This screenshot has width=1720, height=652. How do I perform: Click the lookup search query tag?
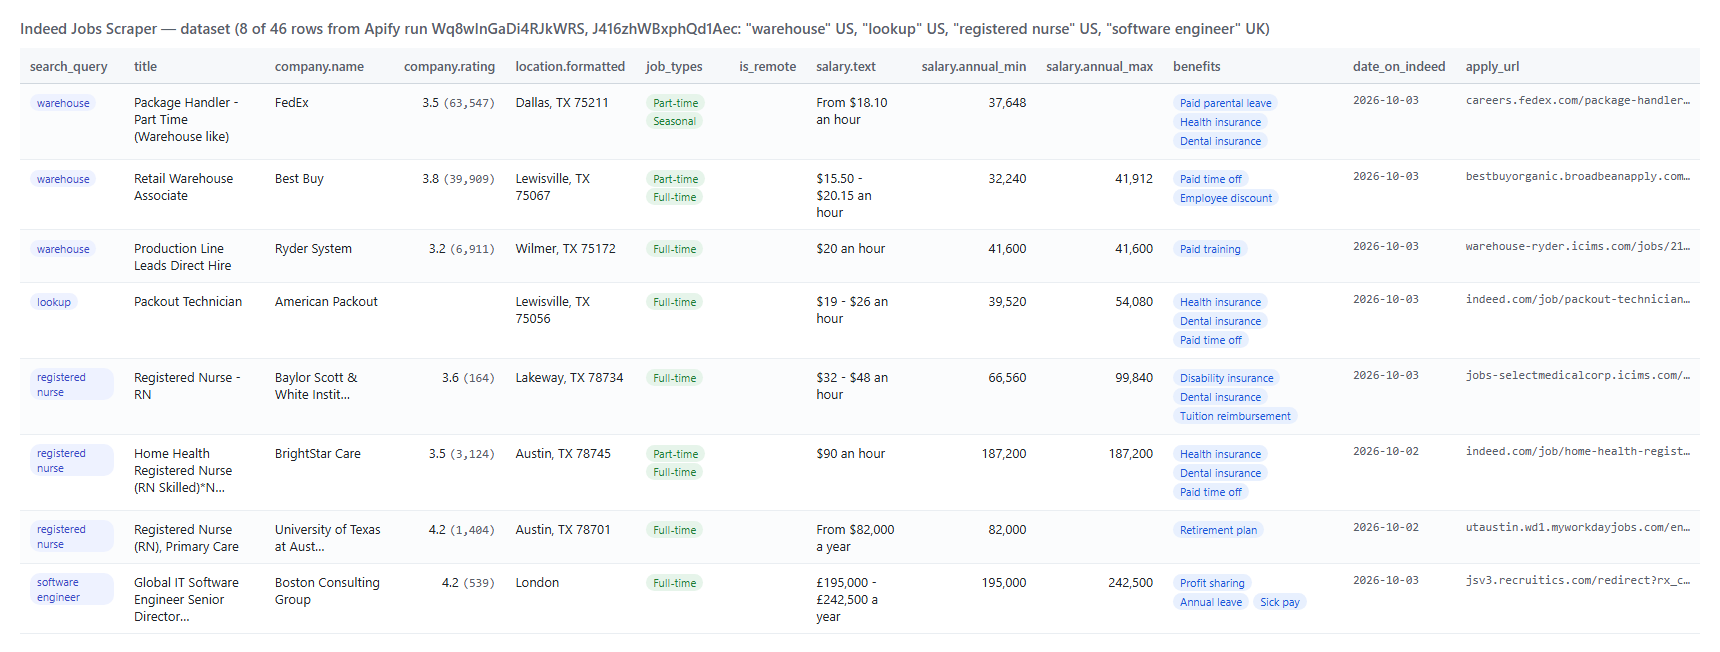54,302
